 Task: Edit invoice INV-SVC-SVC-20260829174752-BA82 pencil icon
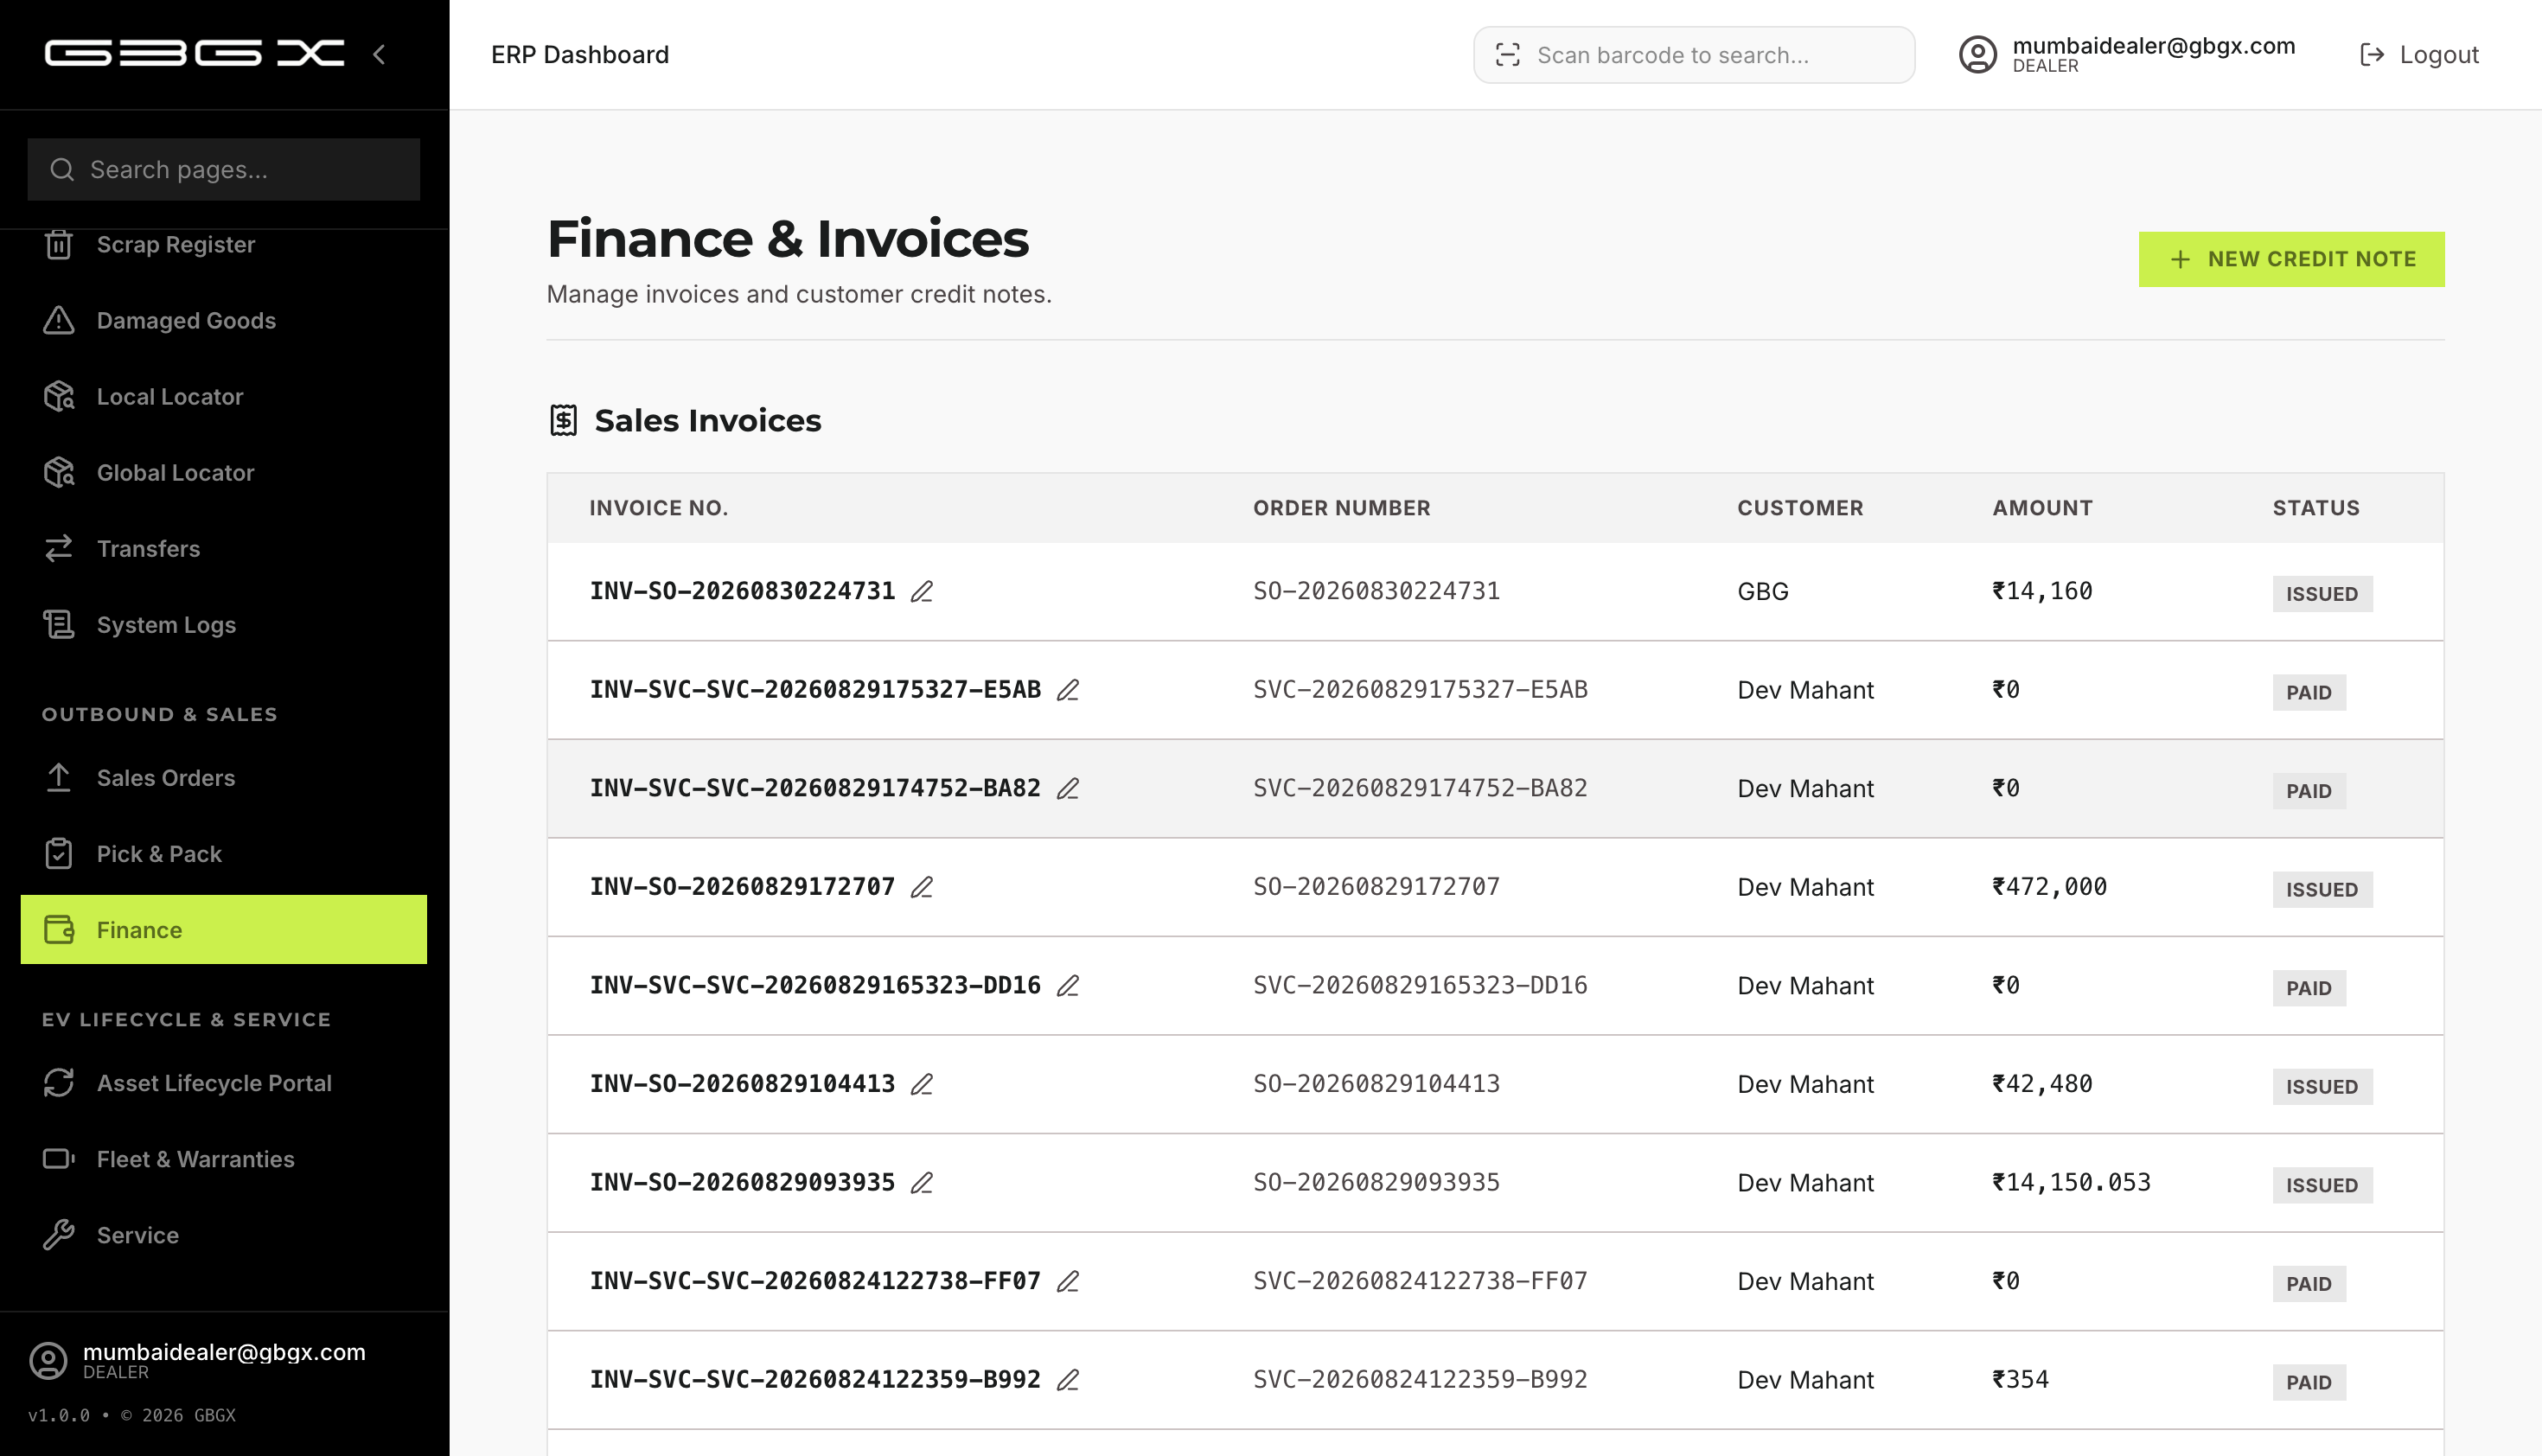pos(1068,788)
